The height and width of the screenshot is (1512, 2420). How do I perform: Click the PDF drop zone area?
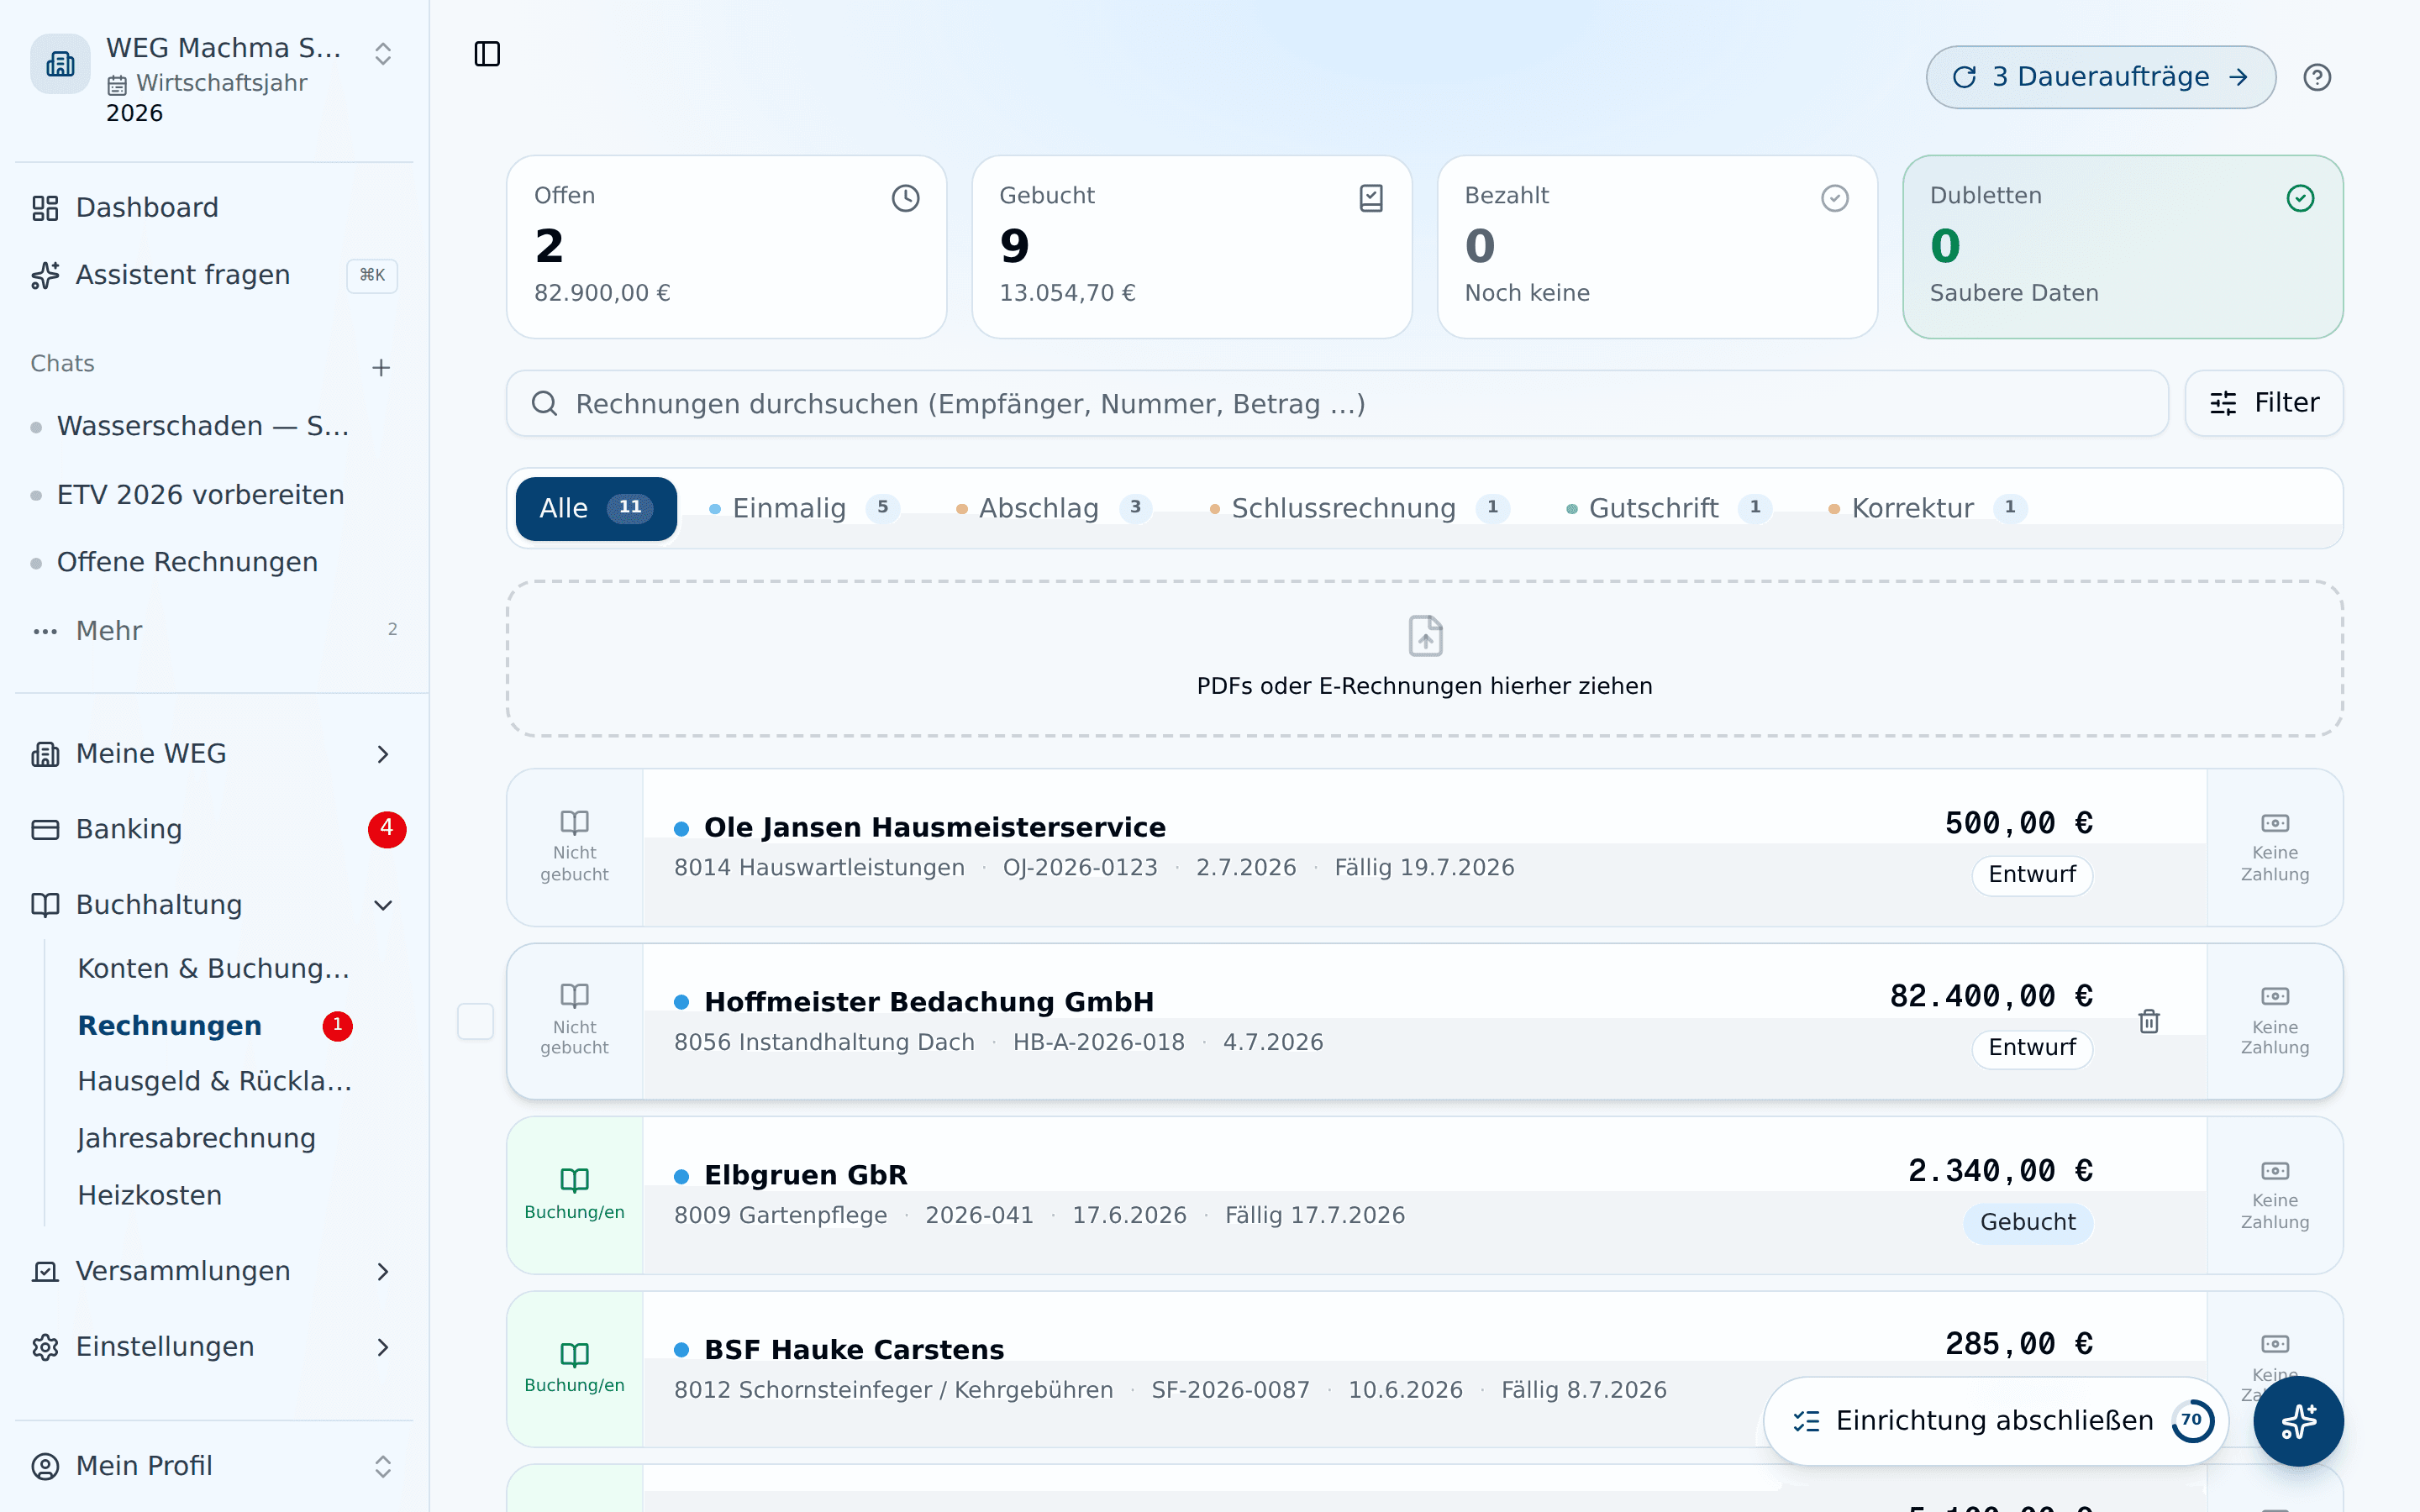[1424, 659]
